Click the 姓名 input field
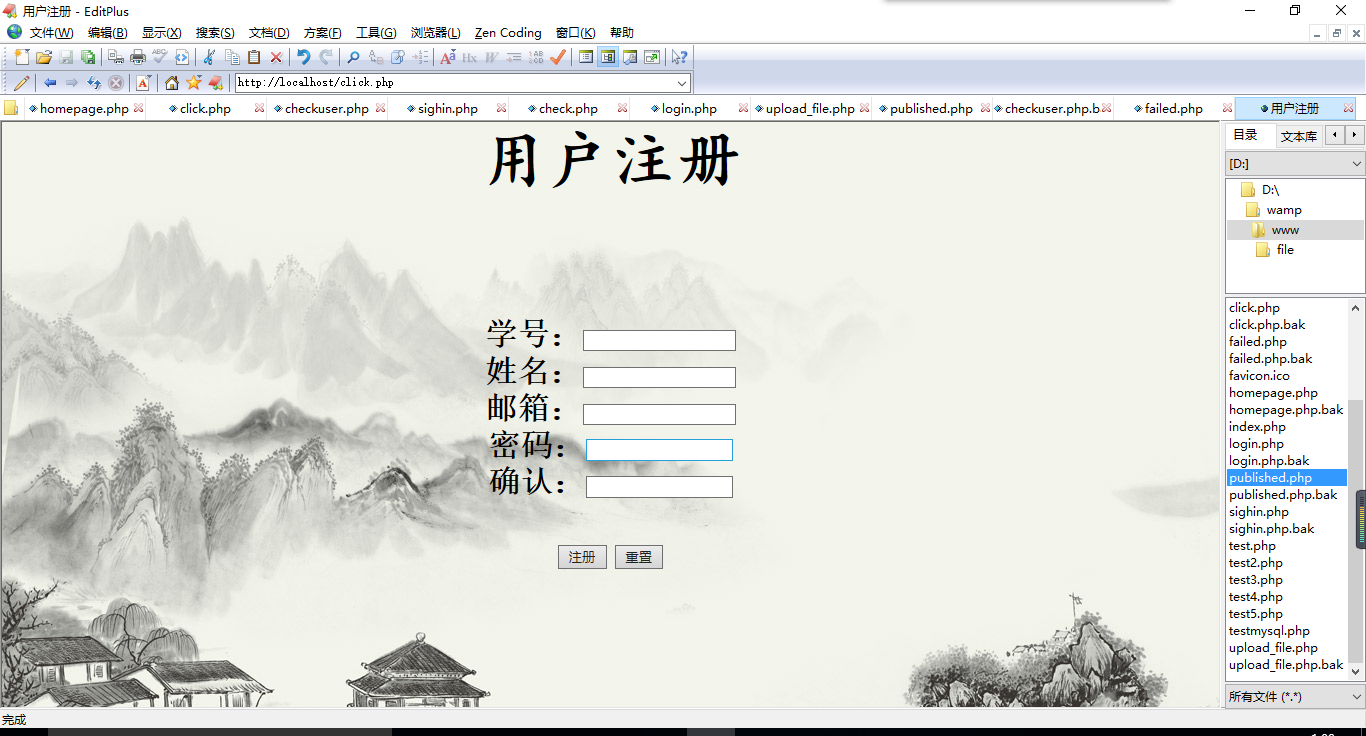 point(659,377)
